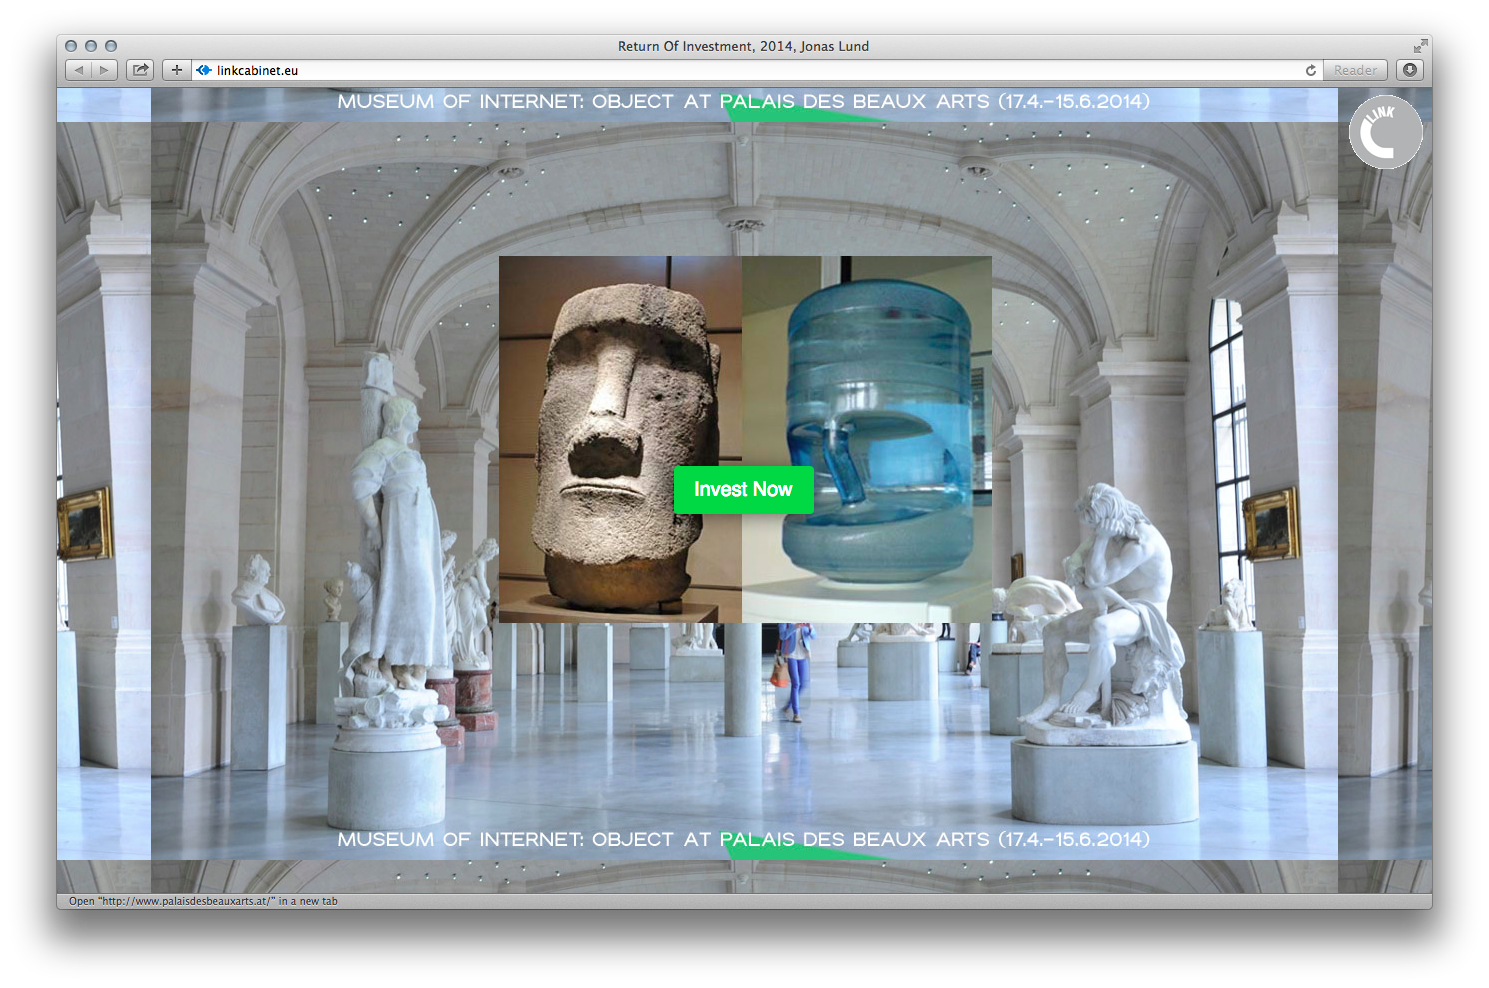Open the bottom Museum of Internet heading link
This screenshot has height=988, width=1489.
(743, 839)
